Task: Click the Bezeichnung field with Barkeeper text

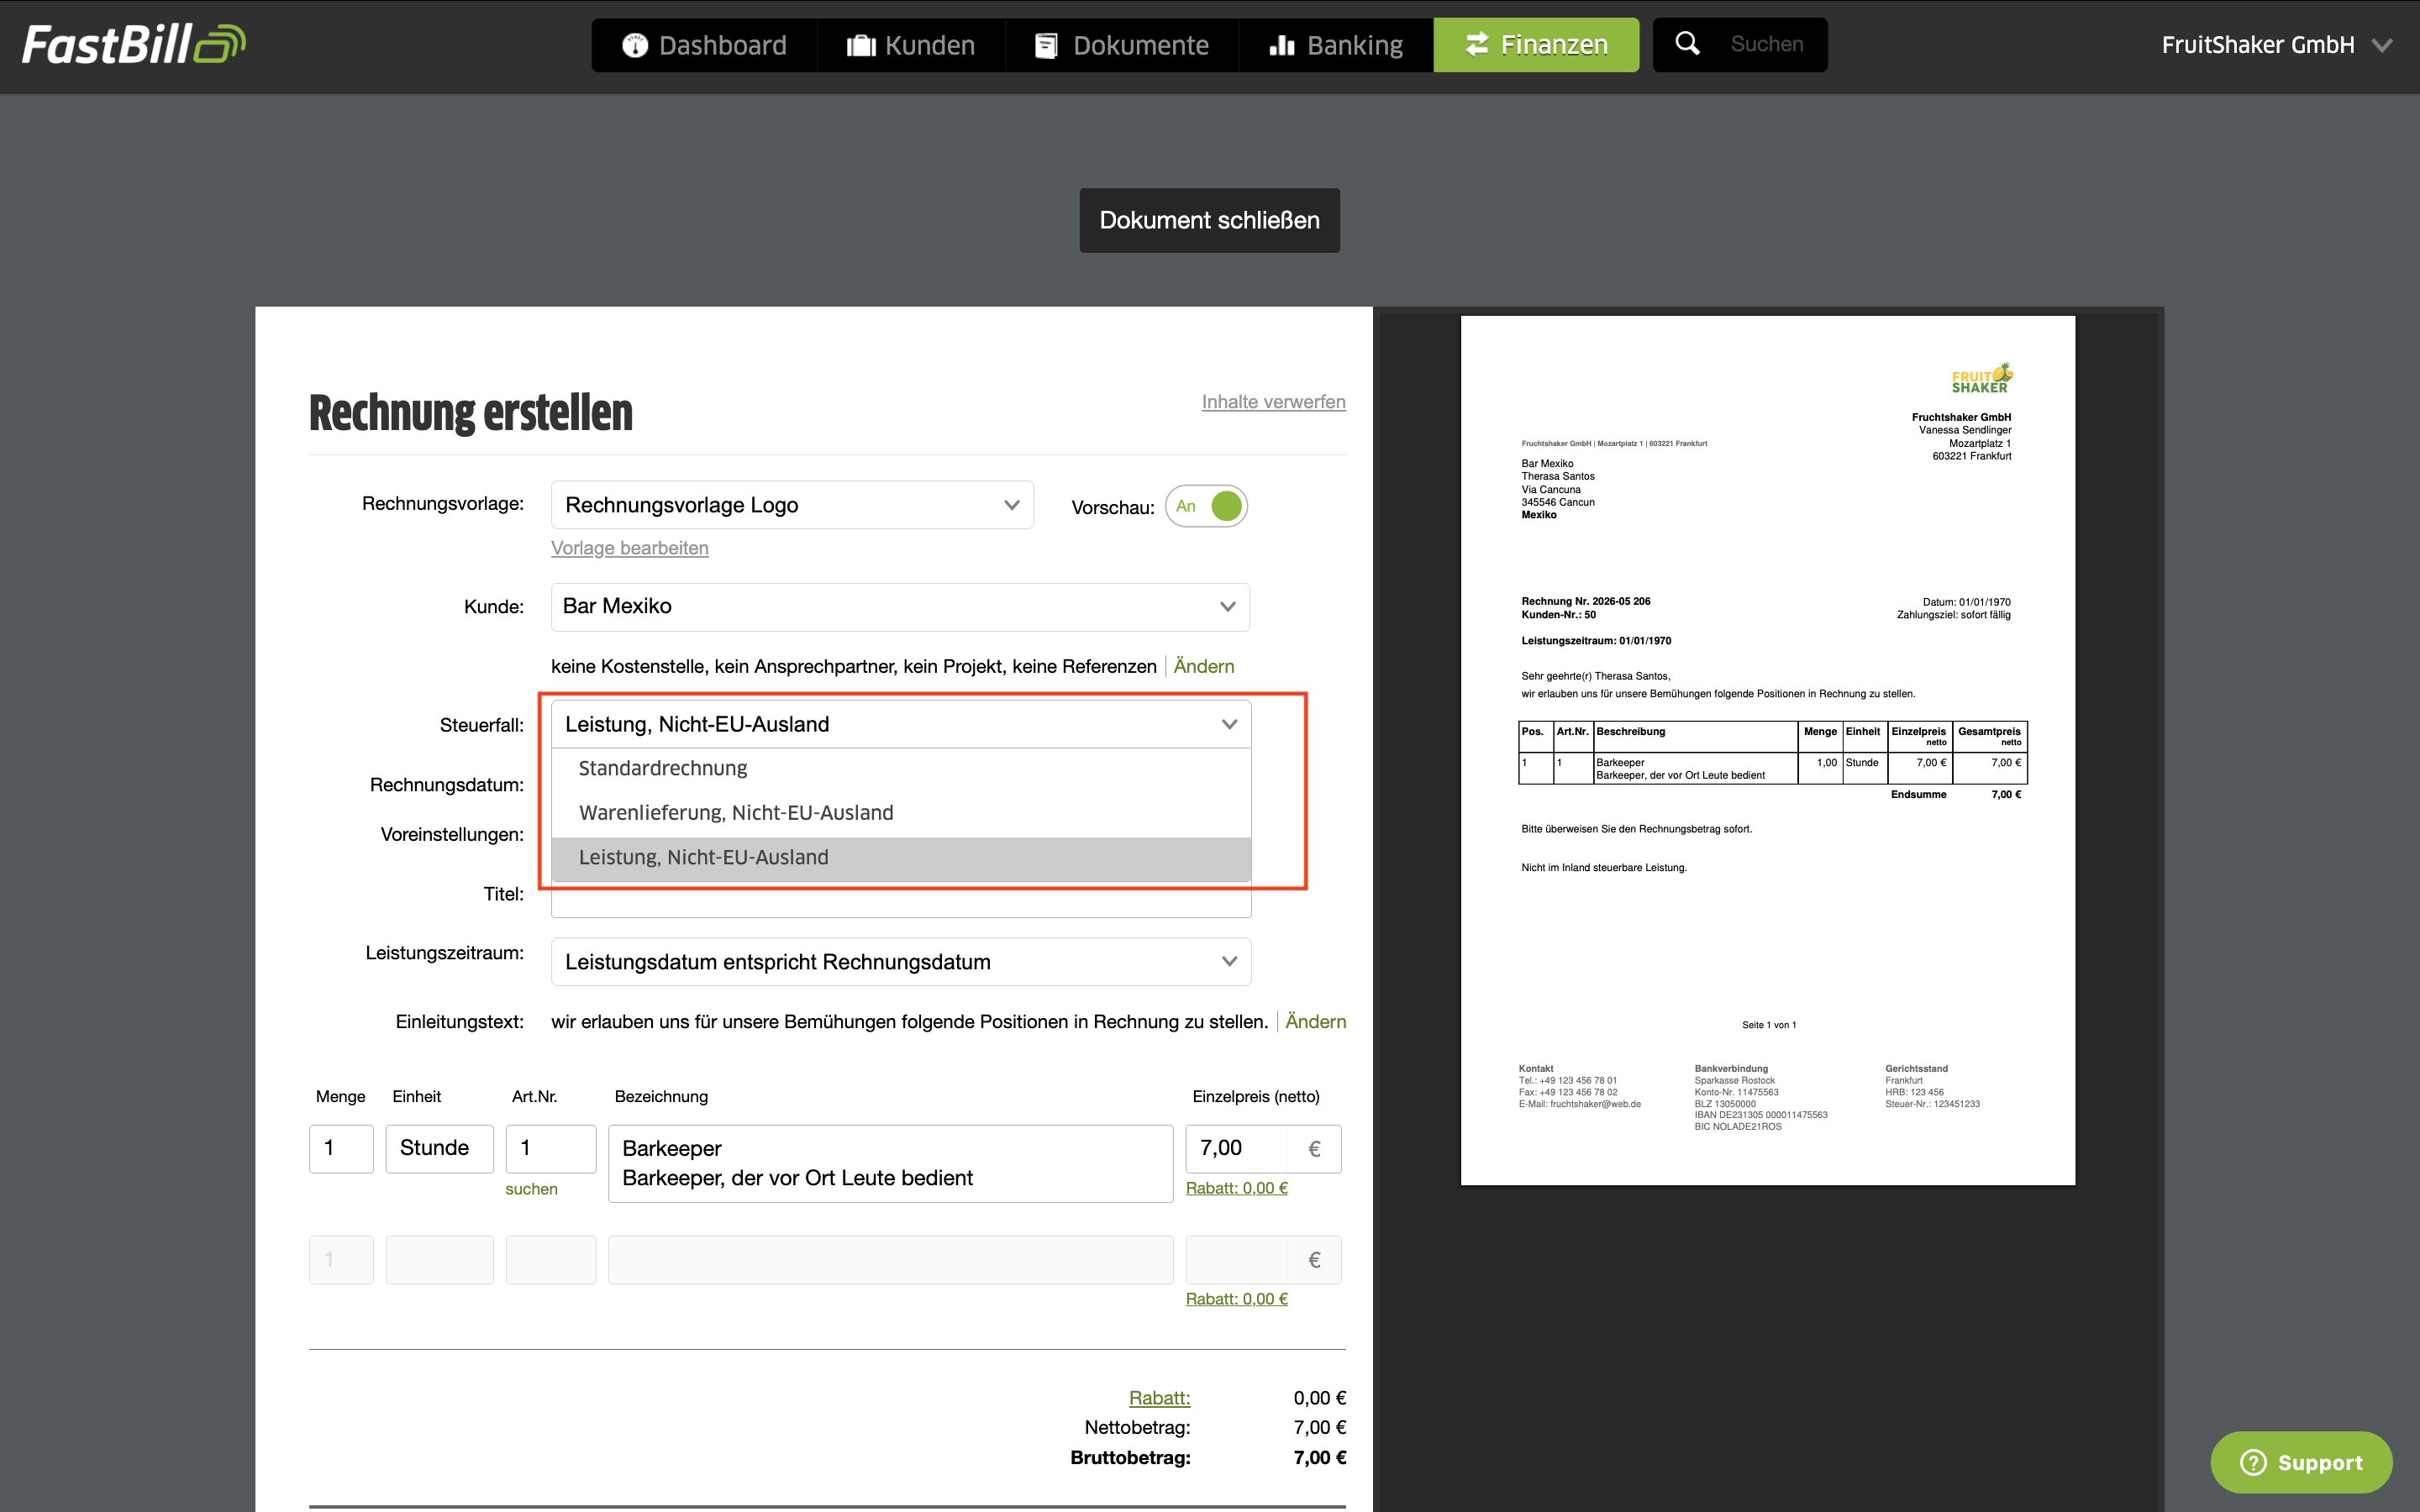Action: coord(890,1164)
